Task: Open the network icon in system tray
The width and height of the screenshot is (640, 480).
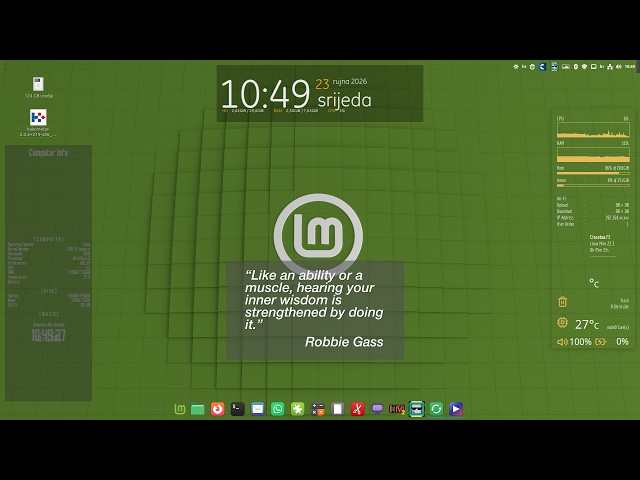Action: click(610, 67)
